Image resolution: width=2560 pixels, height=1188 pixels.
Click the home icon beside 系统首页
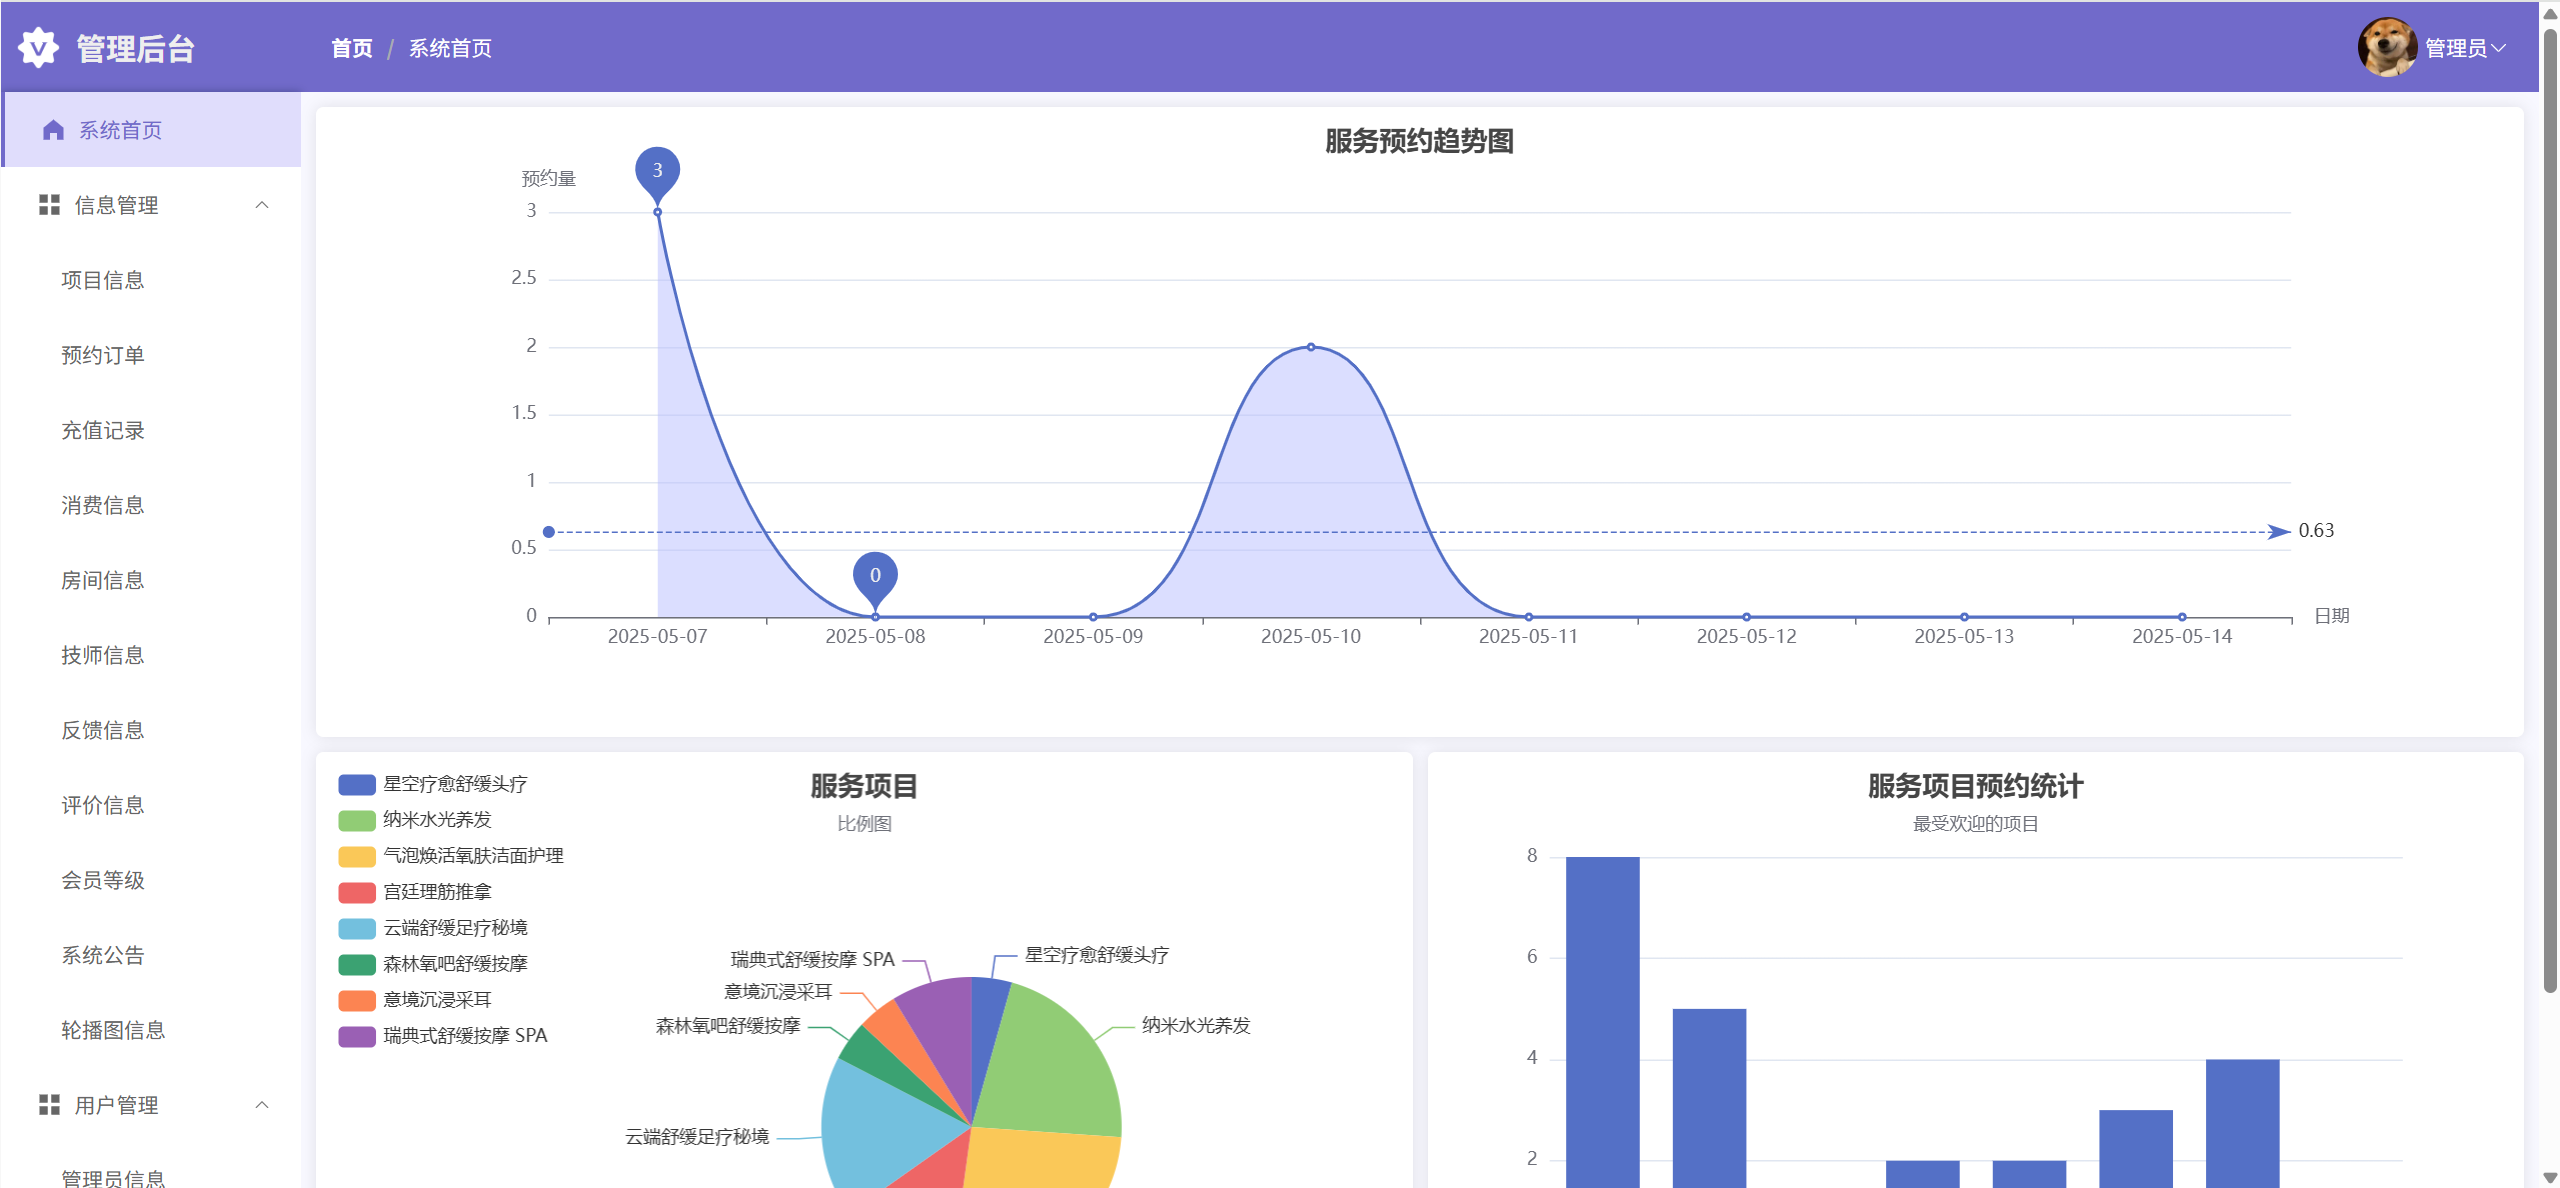54,130
